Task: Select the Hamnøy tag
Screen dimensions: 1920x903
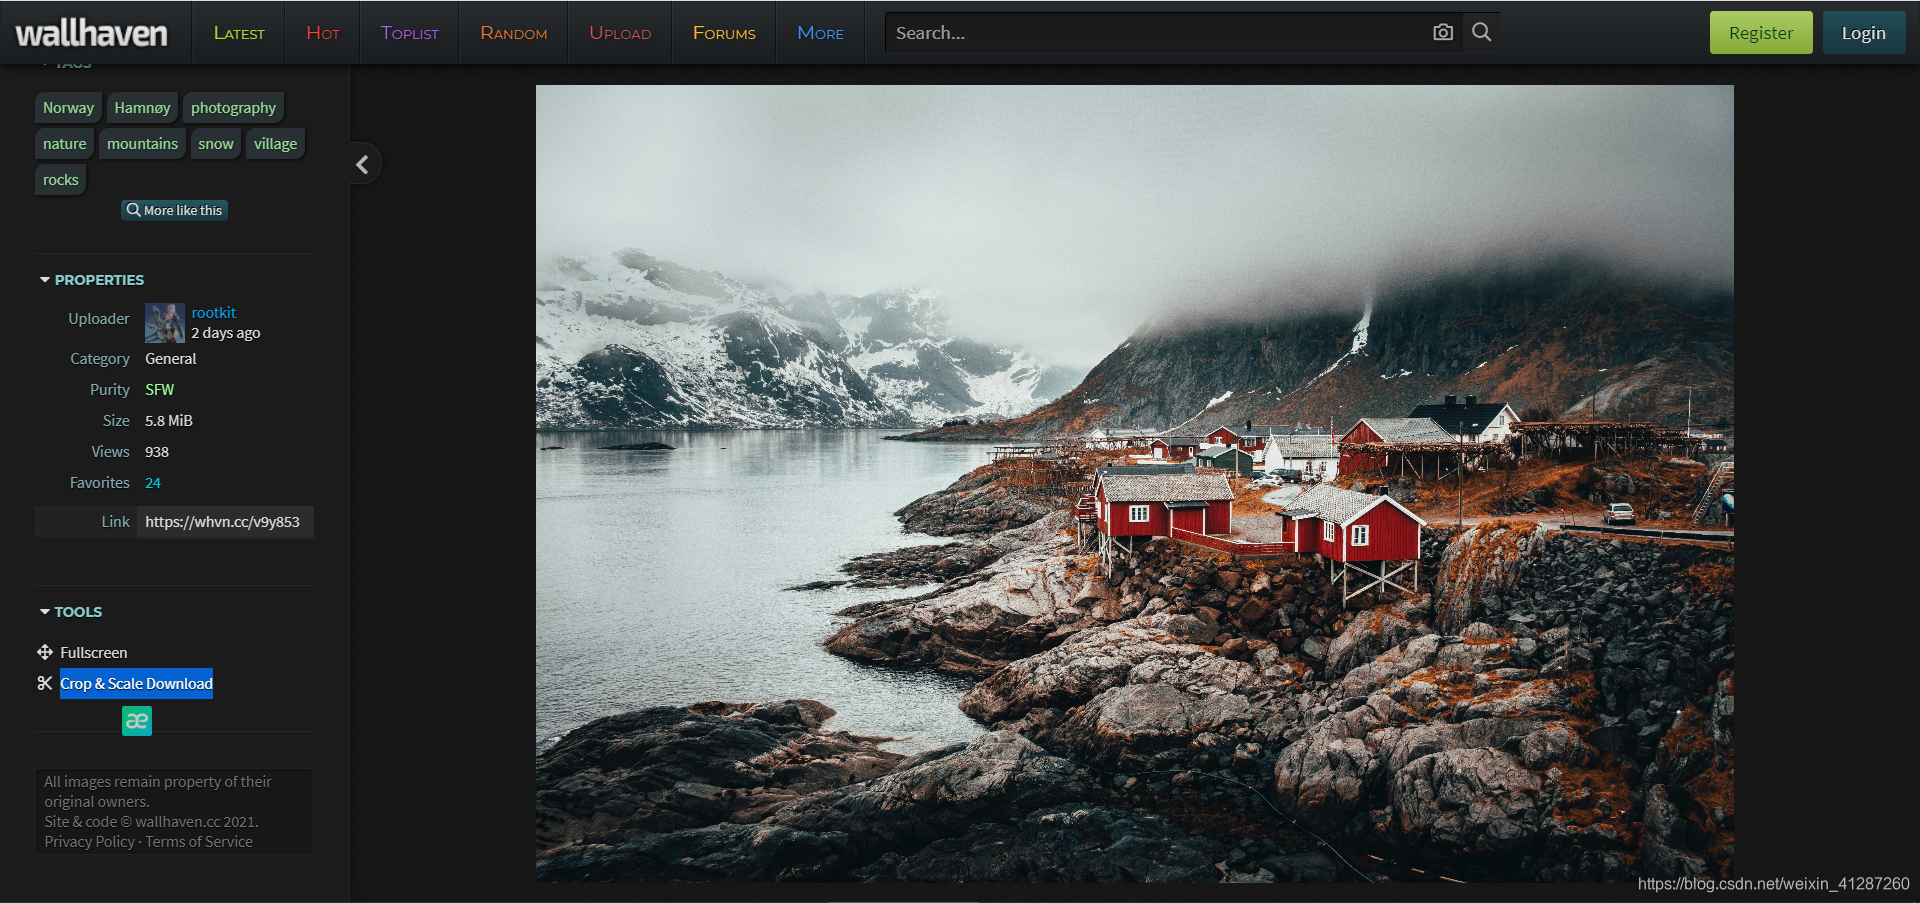Action: [x=142, y=107]
